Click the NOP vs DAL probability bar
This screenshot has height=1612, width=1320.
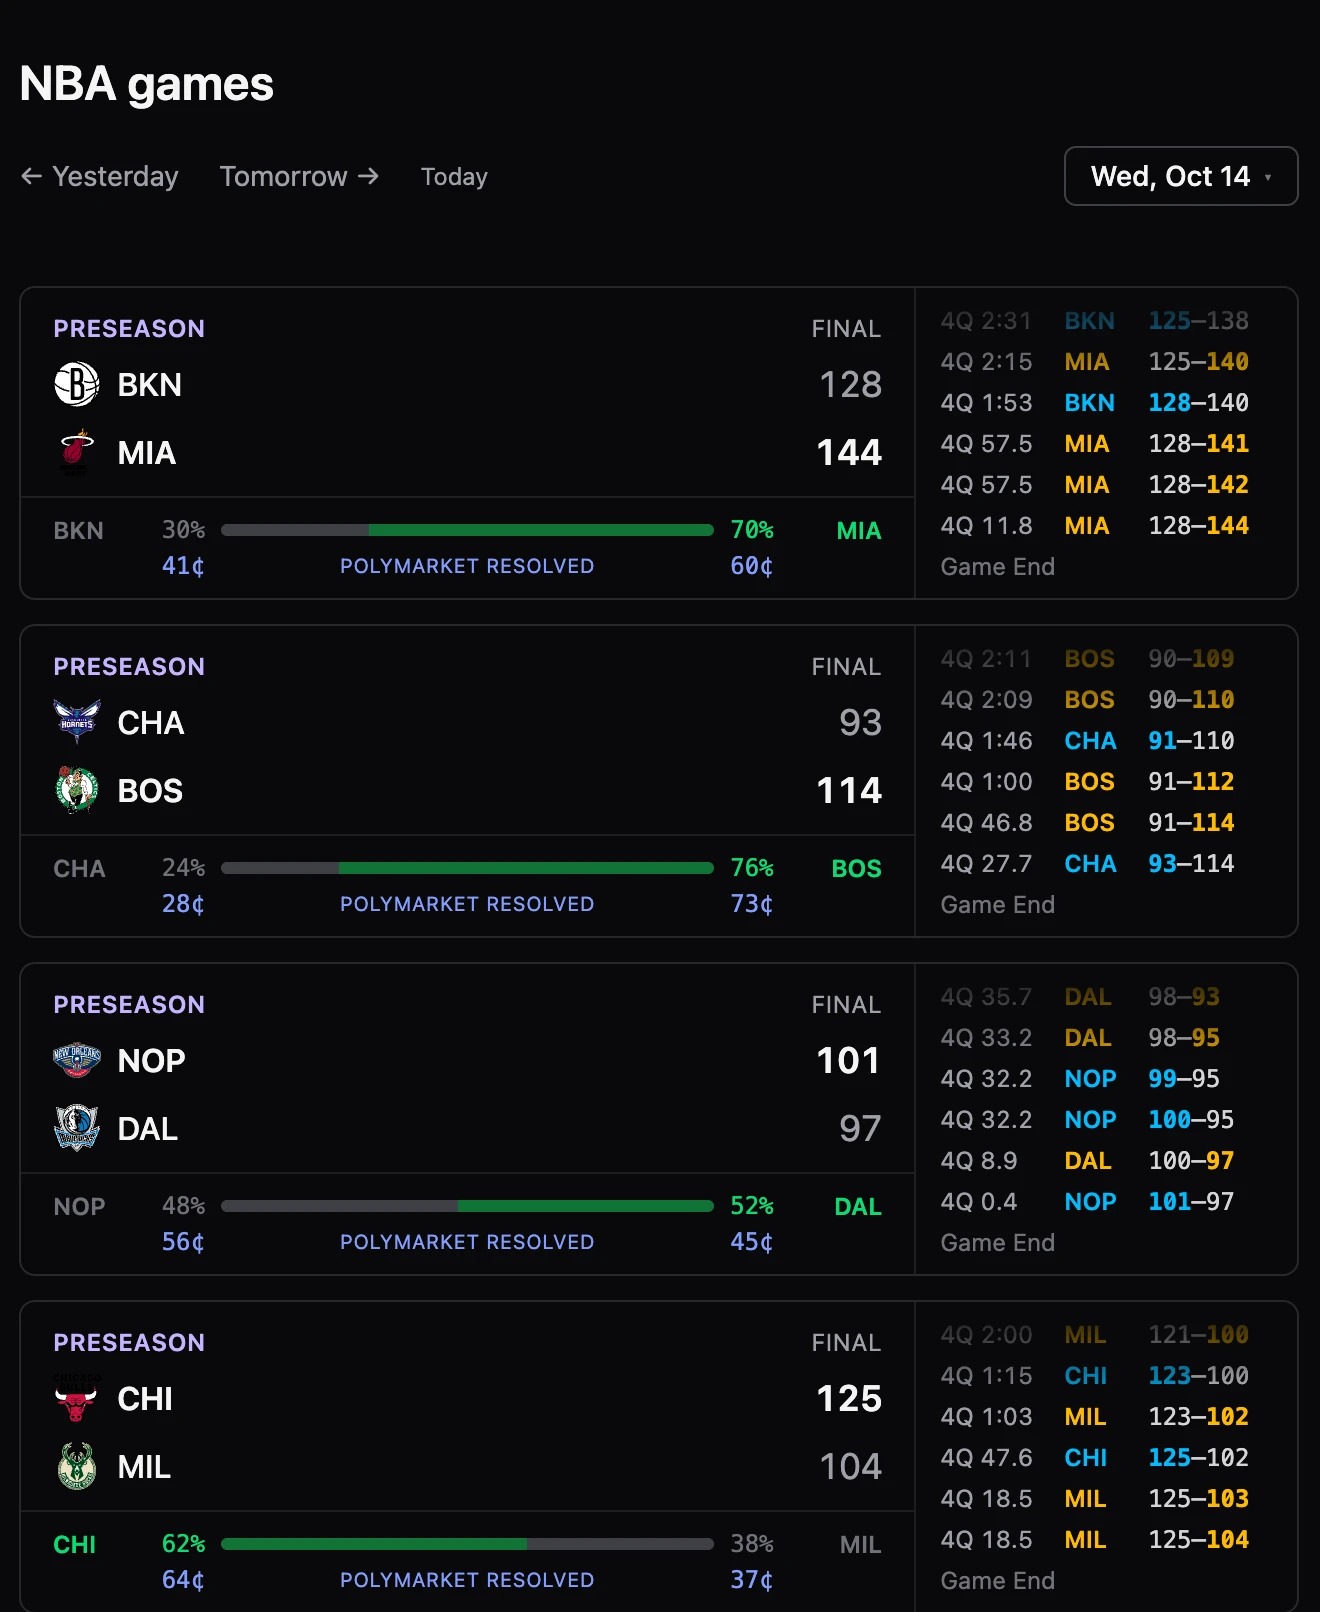467,1206
